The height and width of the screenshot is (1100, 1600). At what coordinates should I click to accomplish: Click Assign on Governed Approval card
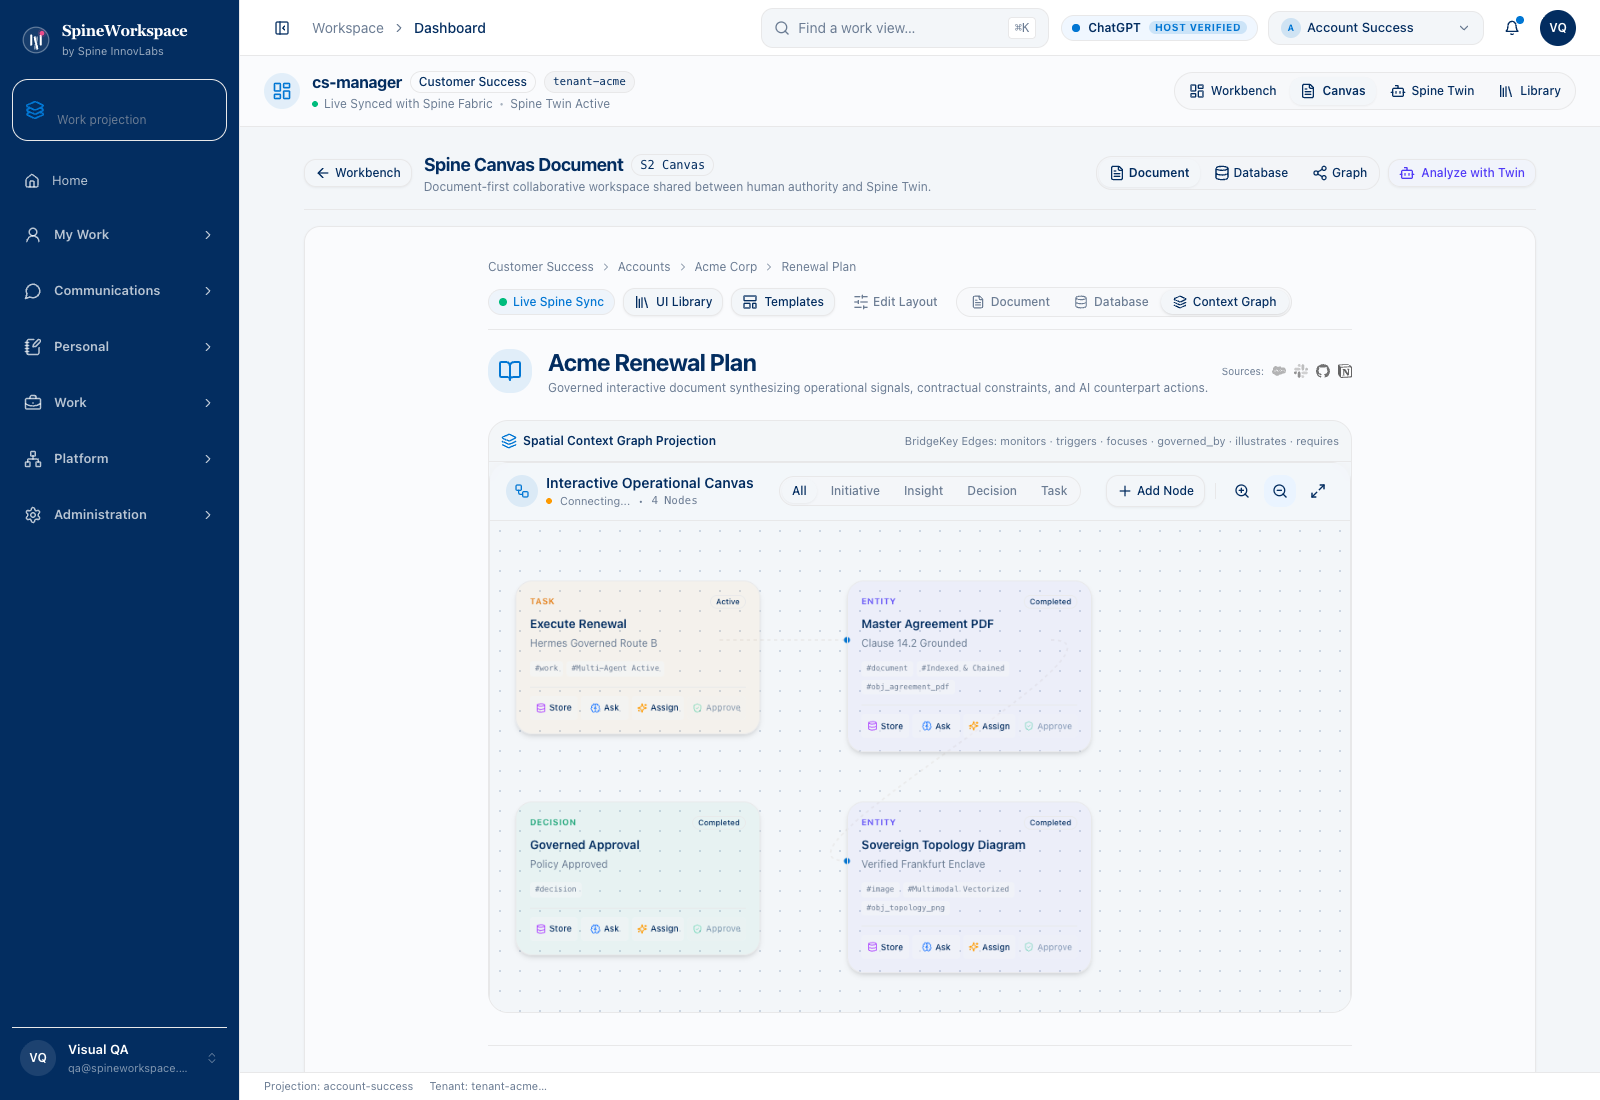point(658,929)
